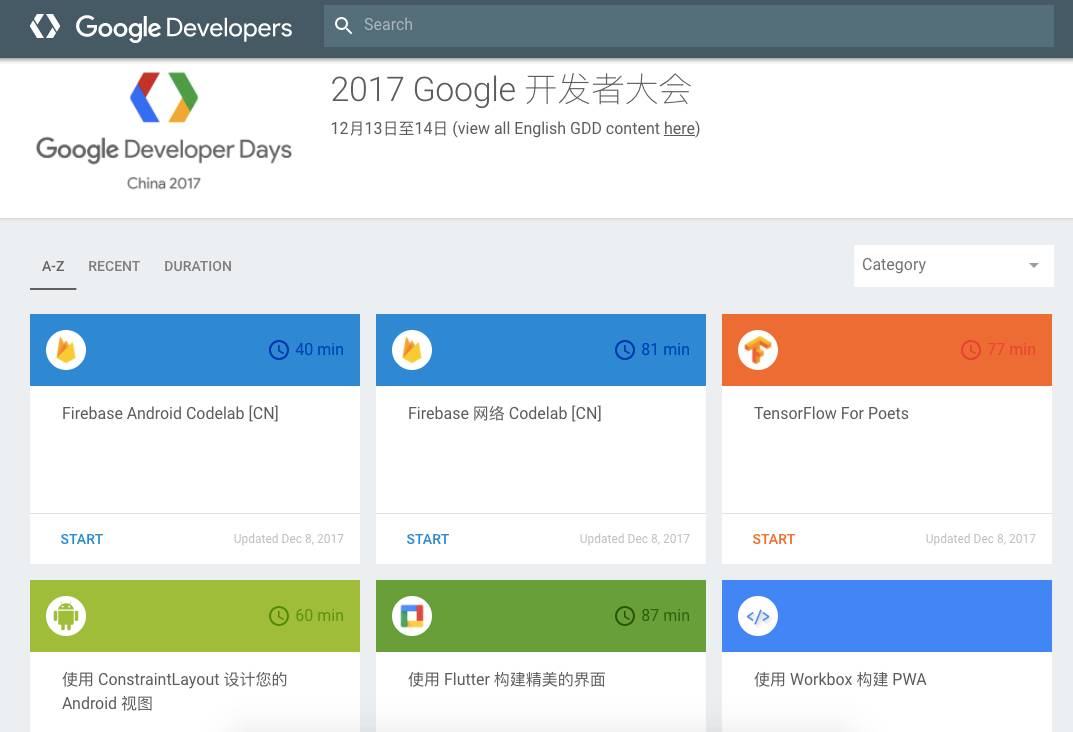1073x732 pixels.
Task: Switch to the RECENT tab
Action: click(x=114, y=266)
